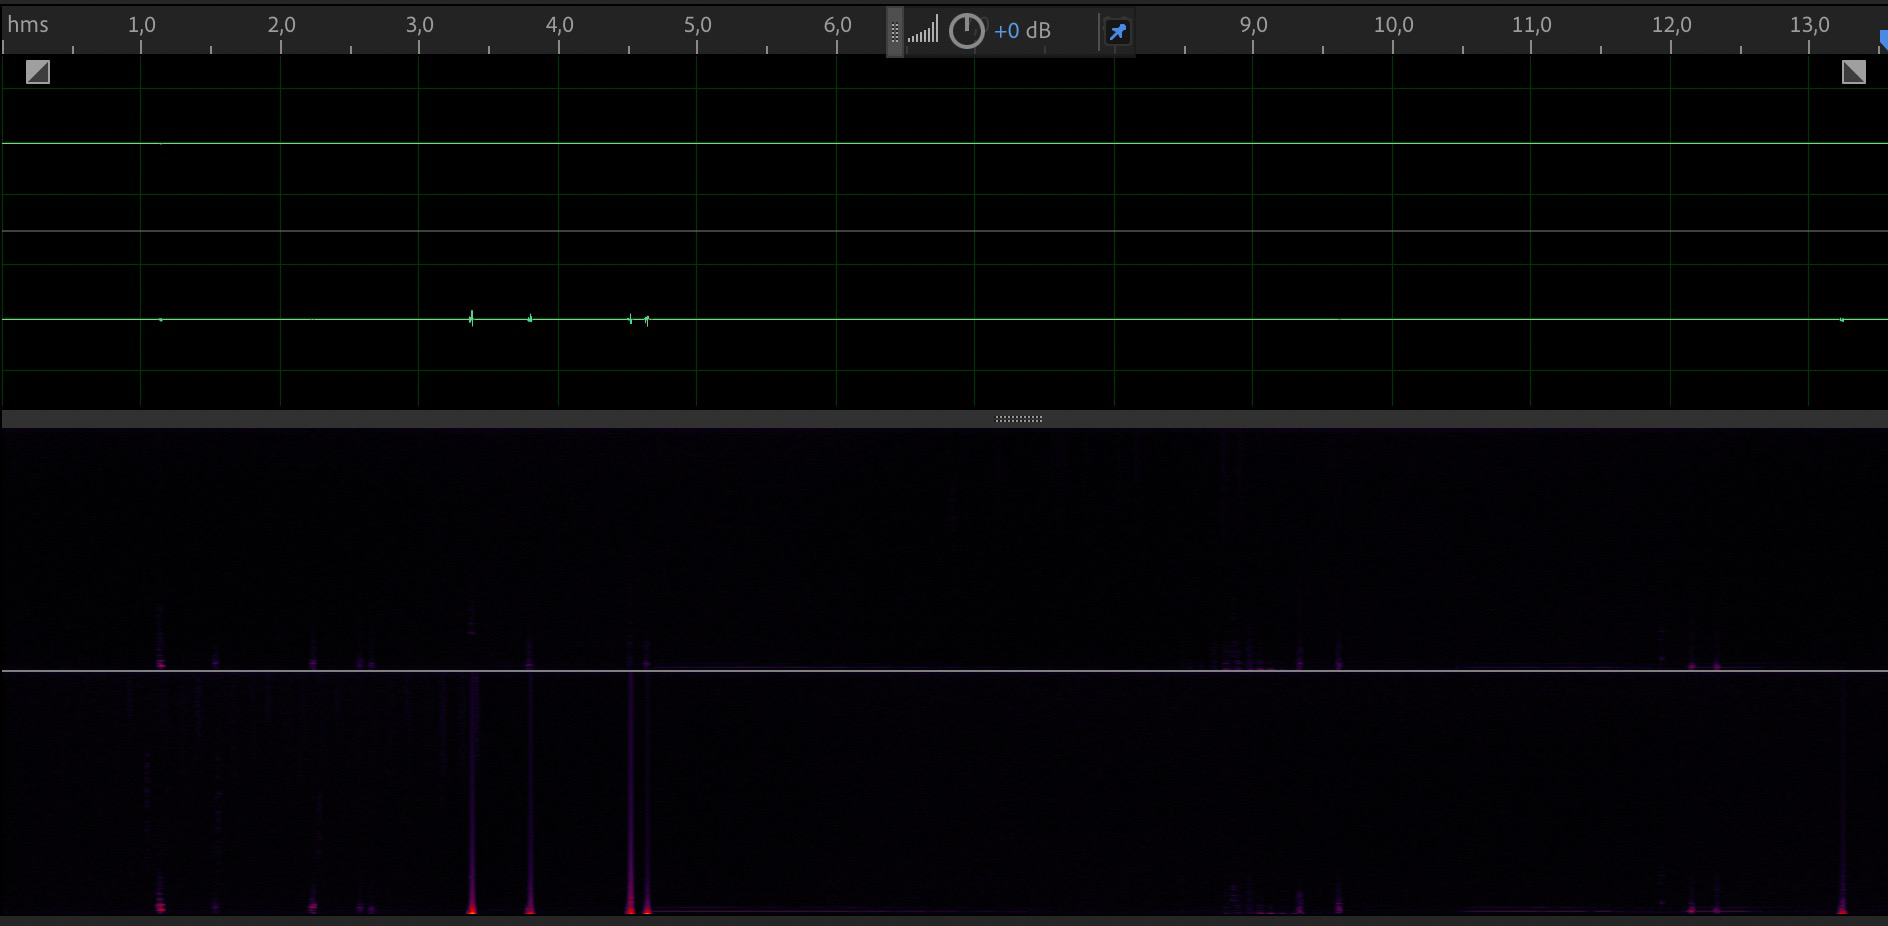
Task: Click the 9,0 mark on time ruler
Action: coord(1253,26)
